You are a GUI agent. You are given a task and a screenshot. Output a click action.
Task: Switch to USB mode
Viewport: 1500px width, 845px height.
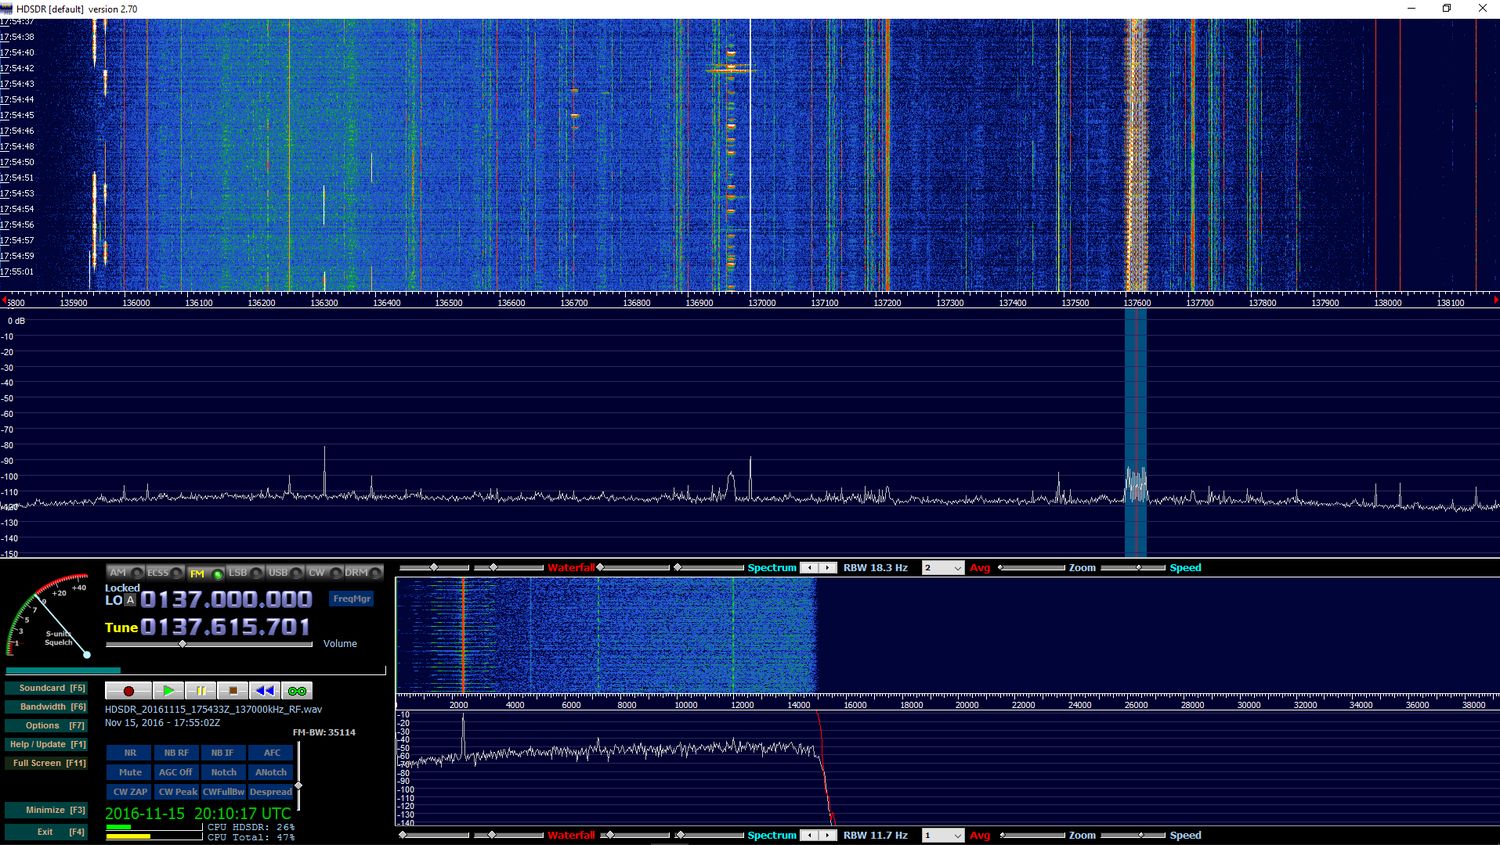[279, 573]
